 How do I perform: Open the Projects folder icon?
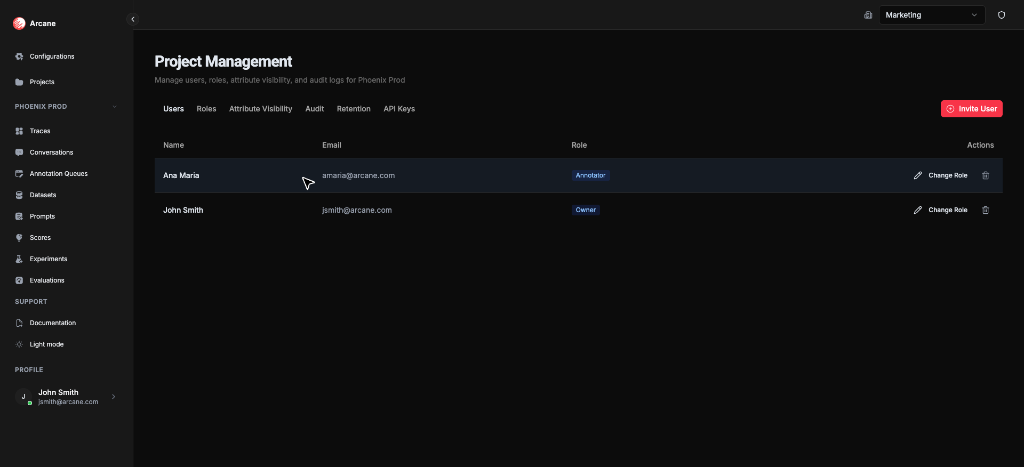(x=19, y=82)
